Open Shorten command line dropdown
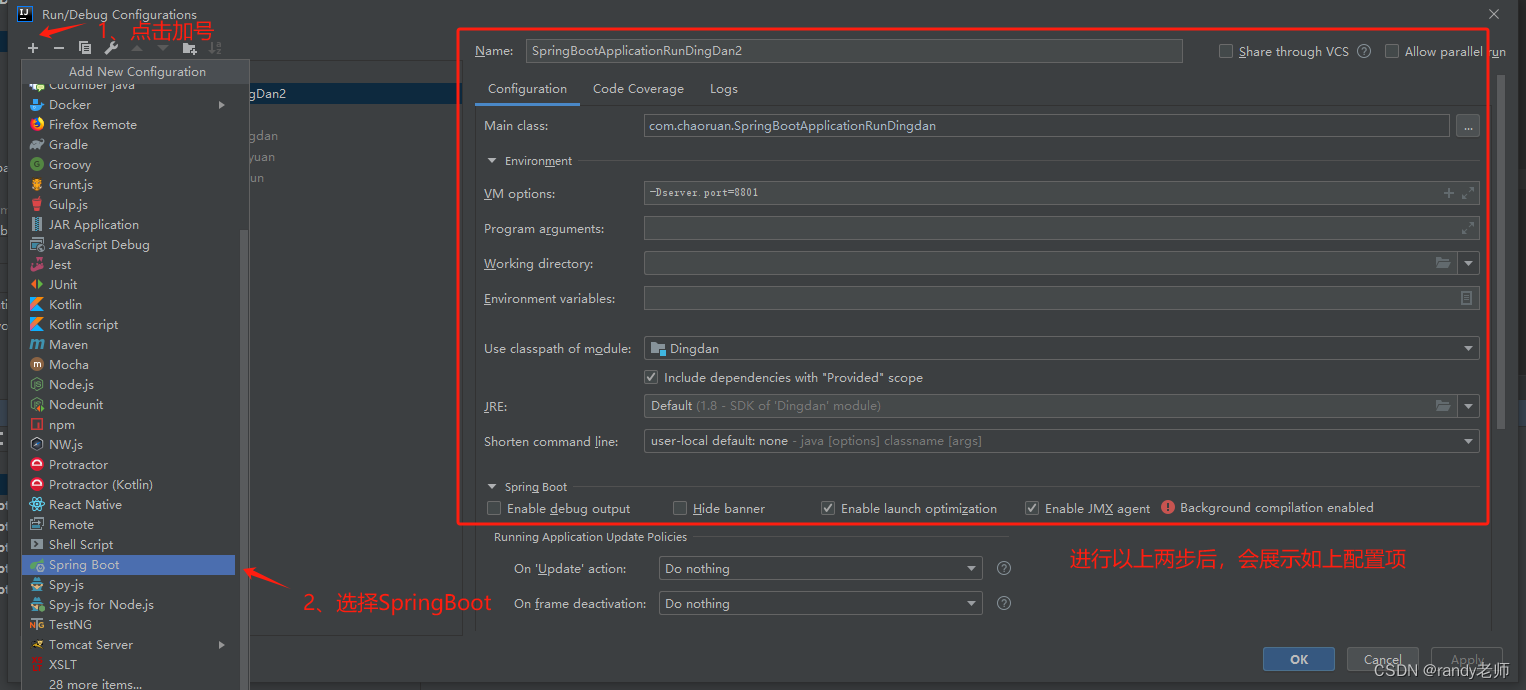Image resolution: width=1526 pixels, height=690 pixels. point(1062,441)
